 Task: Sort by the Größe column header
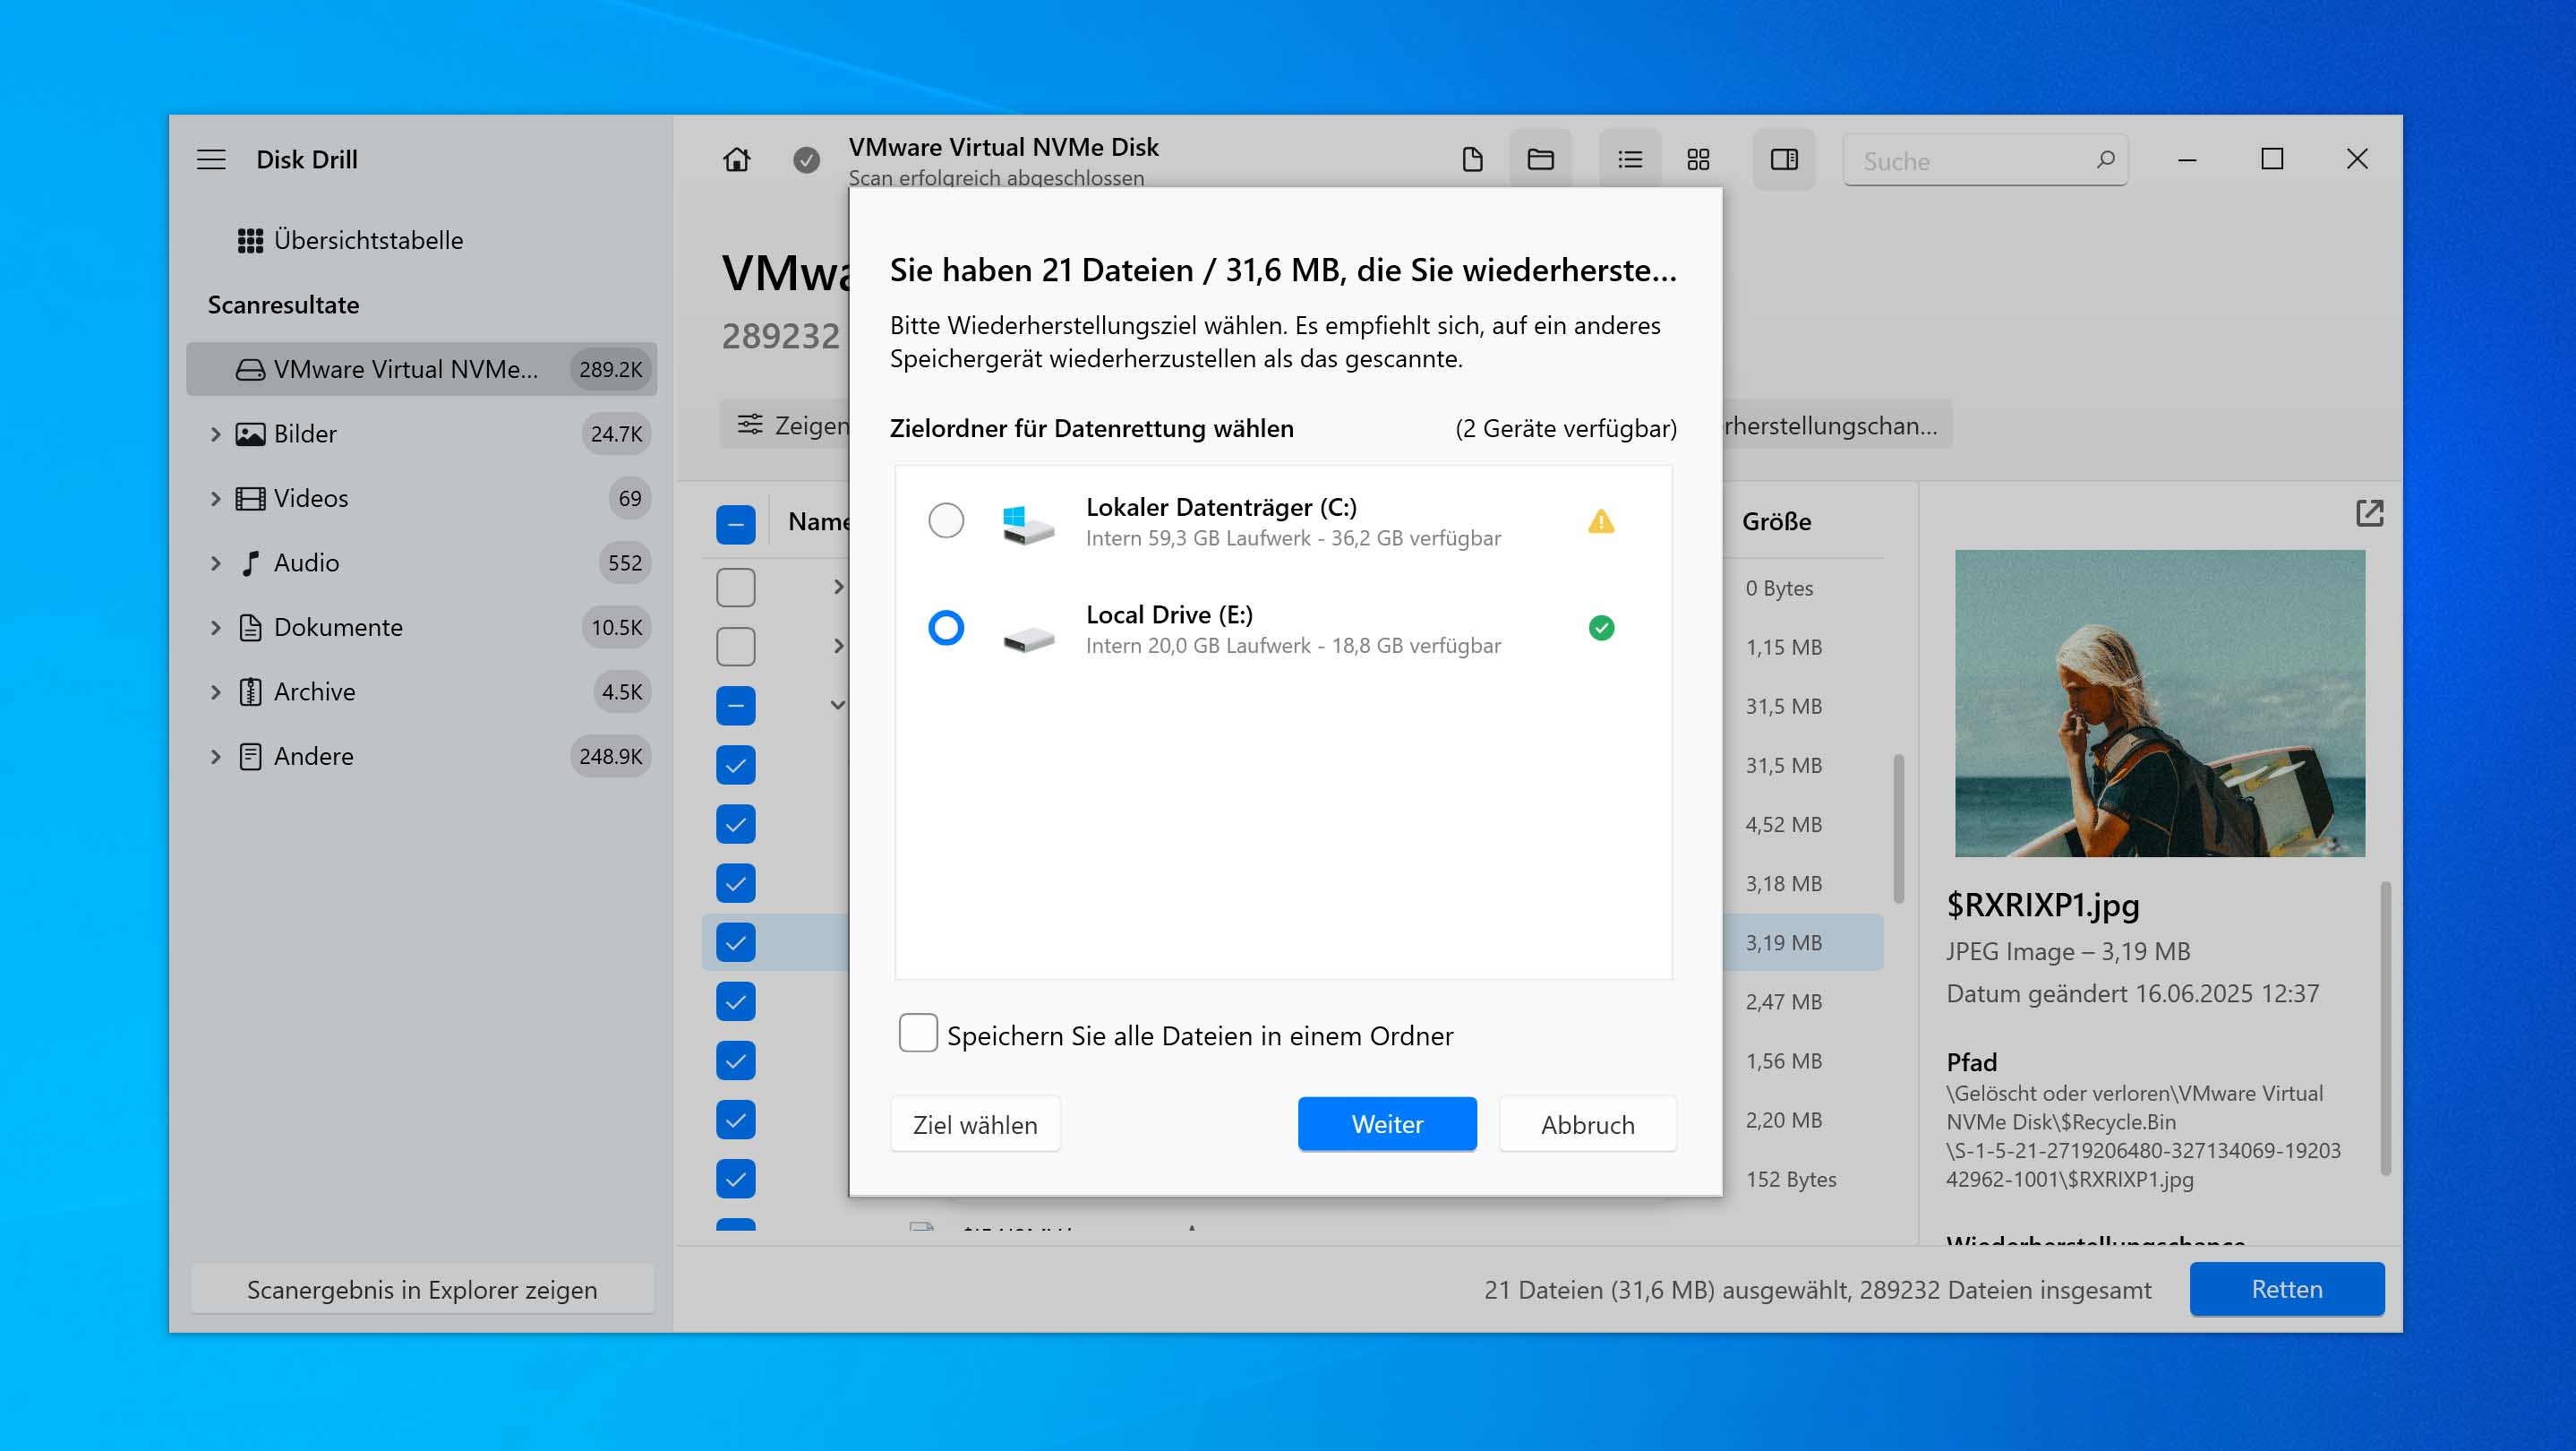tap(1776, 521)
